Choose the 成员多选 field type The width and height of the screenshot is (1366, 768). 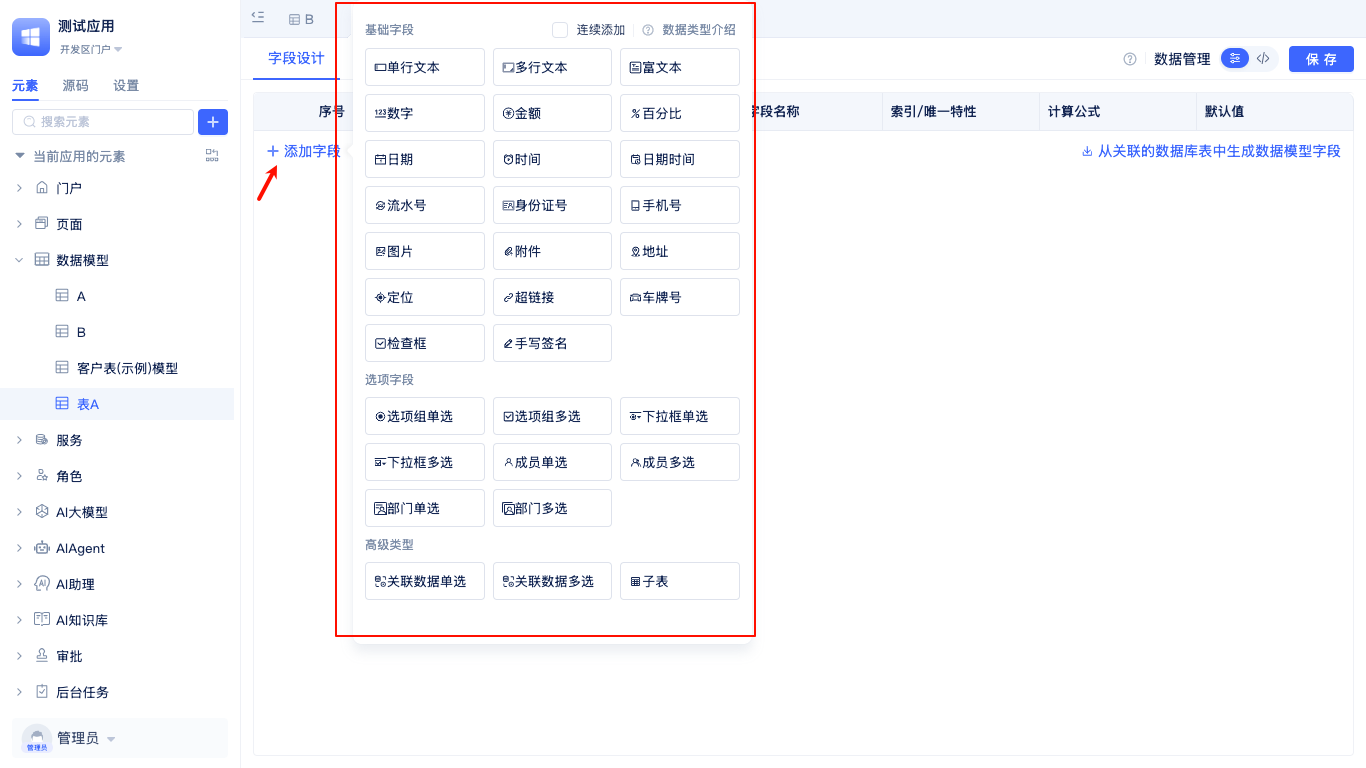tap(680, 462)
